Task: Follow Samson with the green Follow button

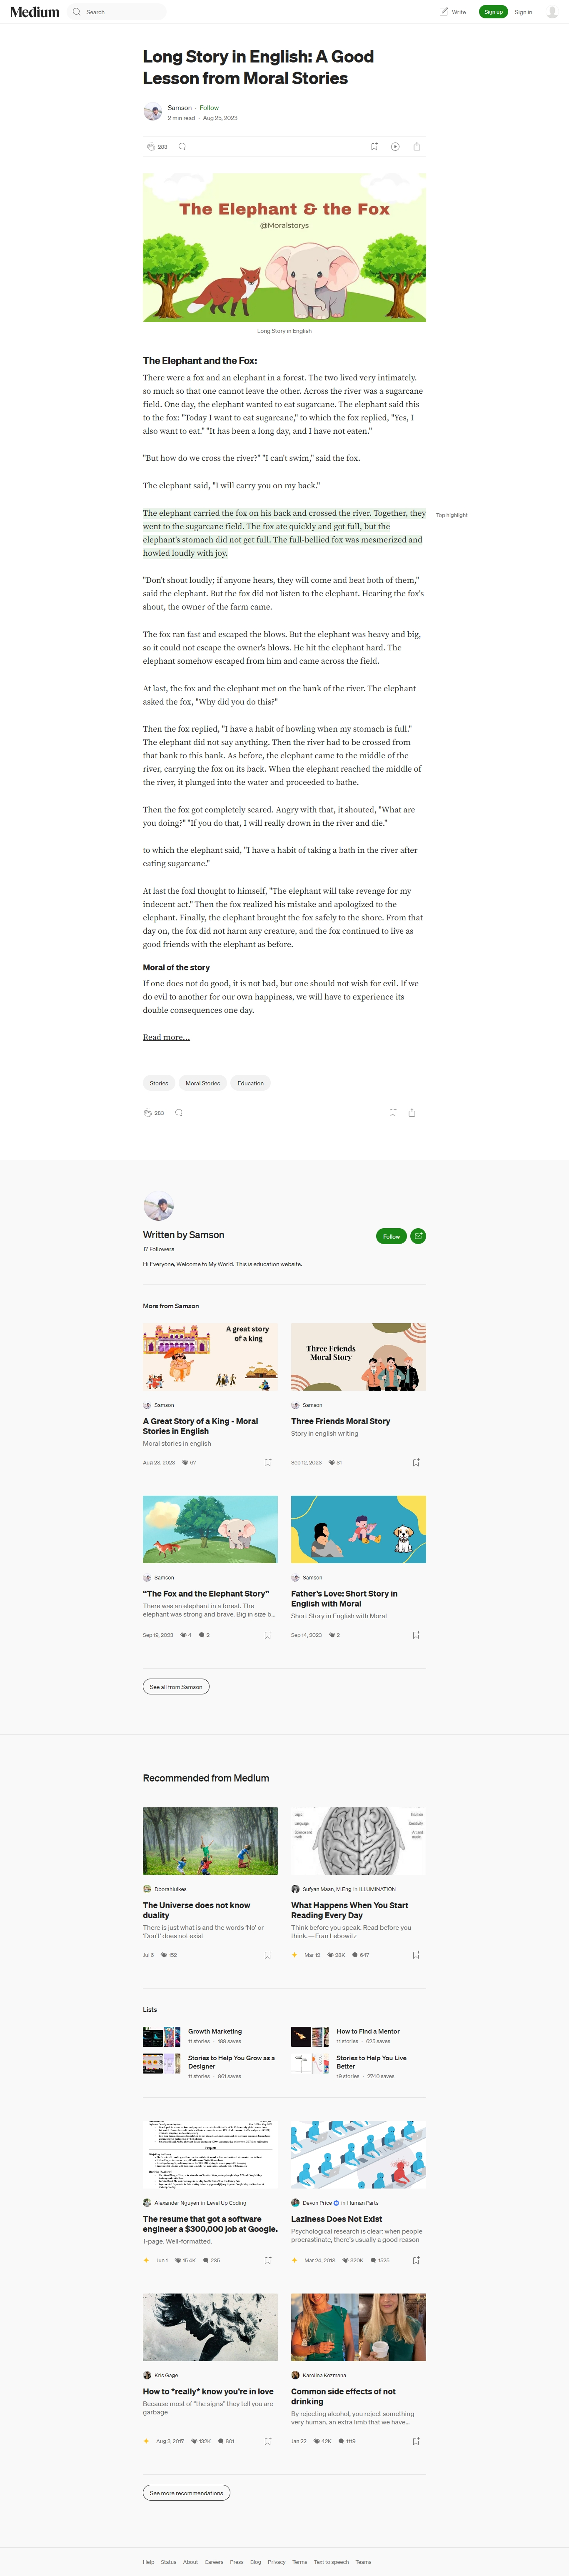Action: [391, 1236]
